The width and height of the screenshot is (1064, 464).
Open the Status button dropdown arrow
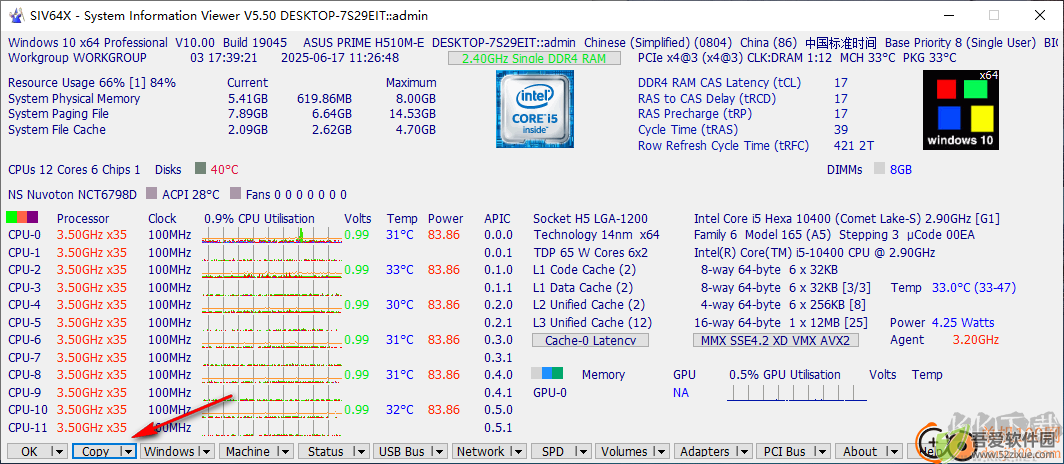pos(360,451)
